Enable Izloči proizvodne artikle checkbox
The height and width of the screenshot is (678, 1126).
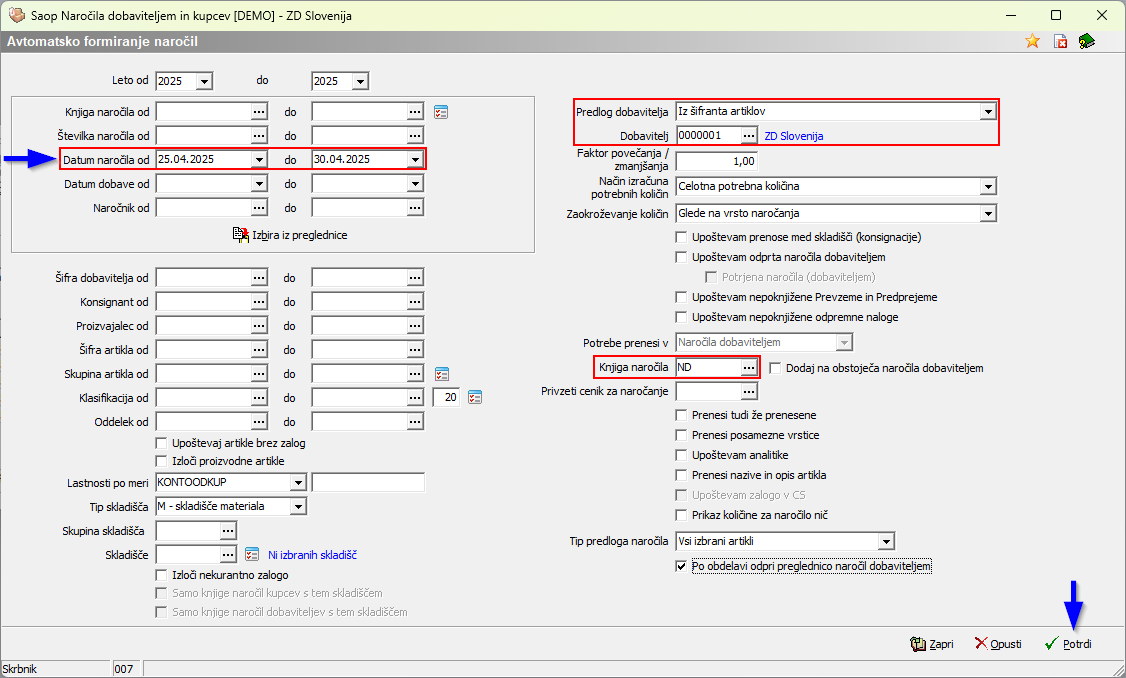[162, 461]
